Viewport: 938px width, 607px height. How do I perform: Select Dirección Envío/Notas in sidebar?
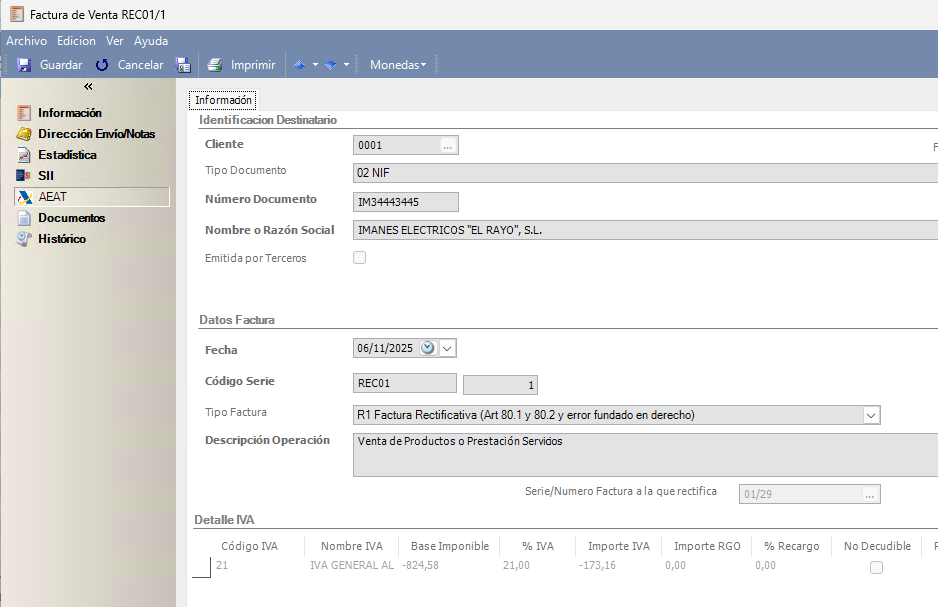click(x=96, y=134)
